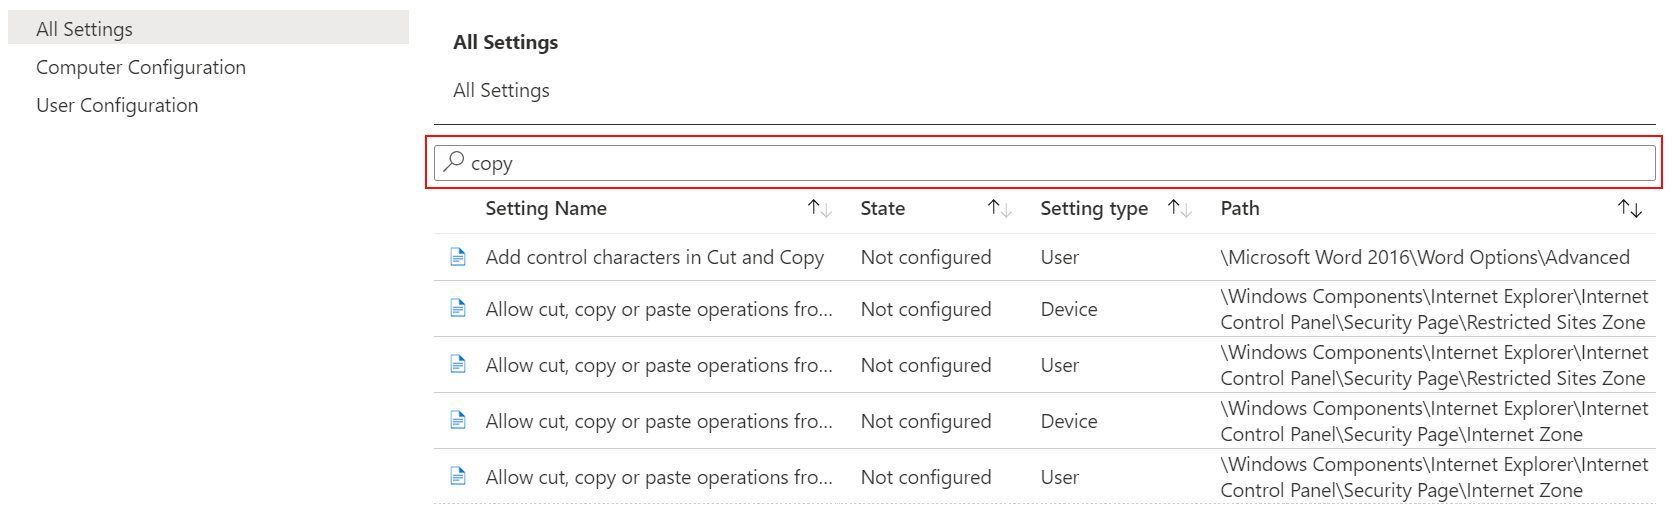Click the 'copy' search input field
This screenshot has width=1672, height=505.
[1045, 163]
